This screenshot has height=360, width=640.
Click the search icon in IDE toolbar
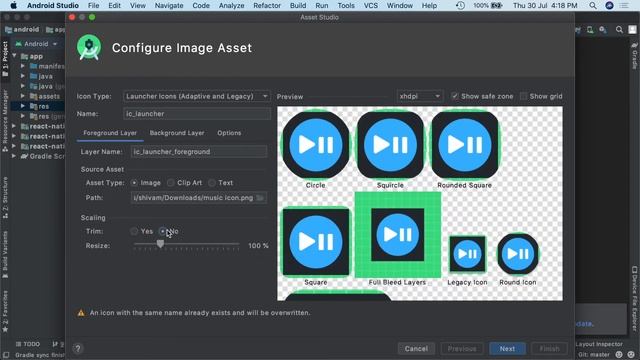coord(619,29)
